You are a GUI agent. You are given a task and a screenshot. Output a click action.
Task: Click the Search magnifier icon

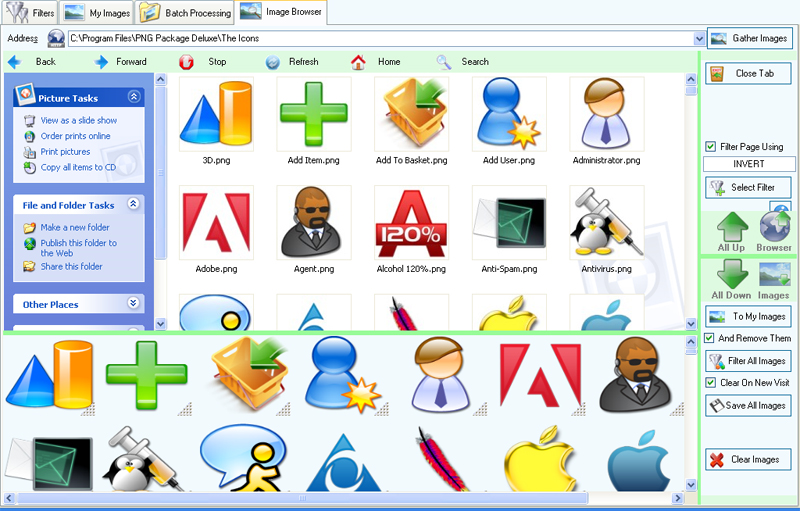[x=444, y=62]
